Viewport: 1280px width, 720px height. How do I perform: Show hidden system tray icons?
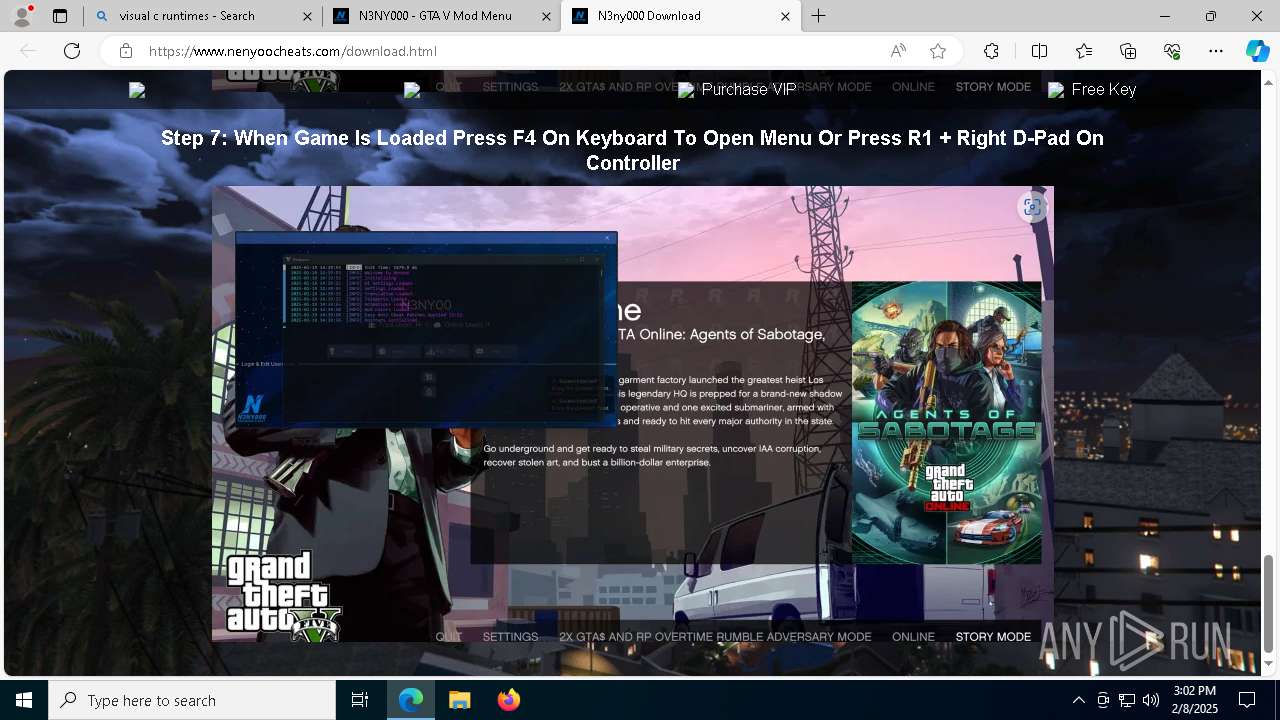click(1078, 700)
